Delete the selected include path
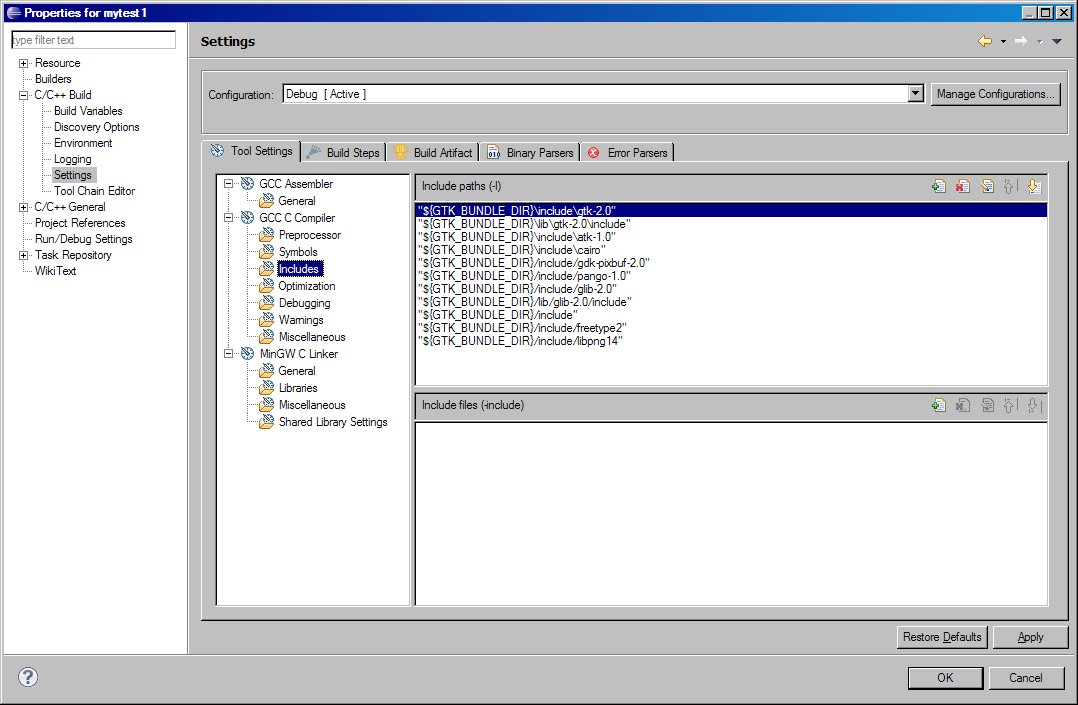 pos(962,185)
